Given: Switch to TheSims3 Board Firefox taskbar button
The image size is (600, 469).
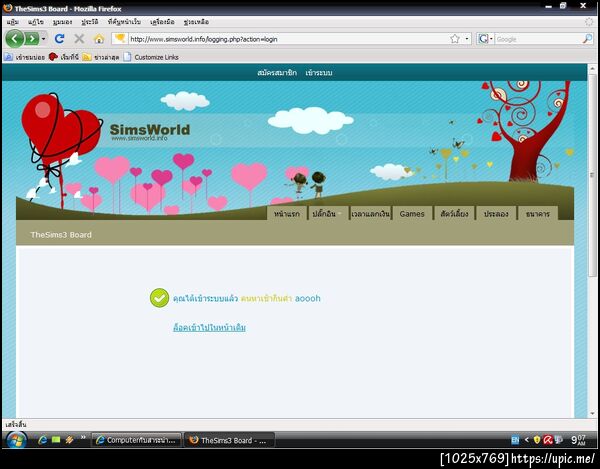Looking at the screenshot, I should pos(230,440).
